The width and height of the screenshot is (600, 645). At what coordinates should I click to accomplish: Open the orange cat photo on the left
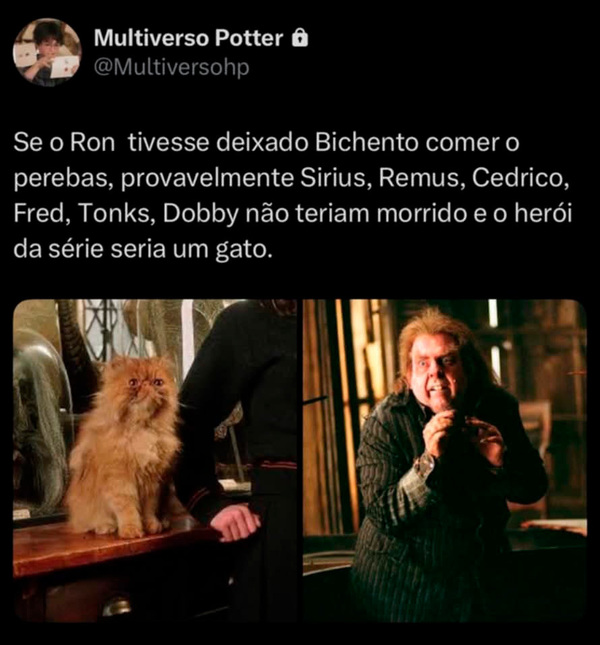coord(155,460)
